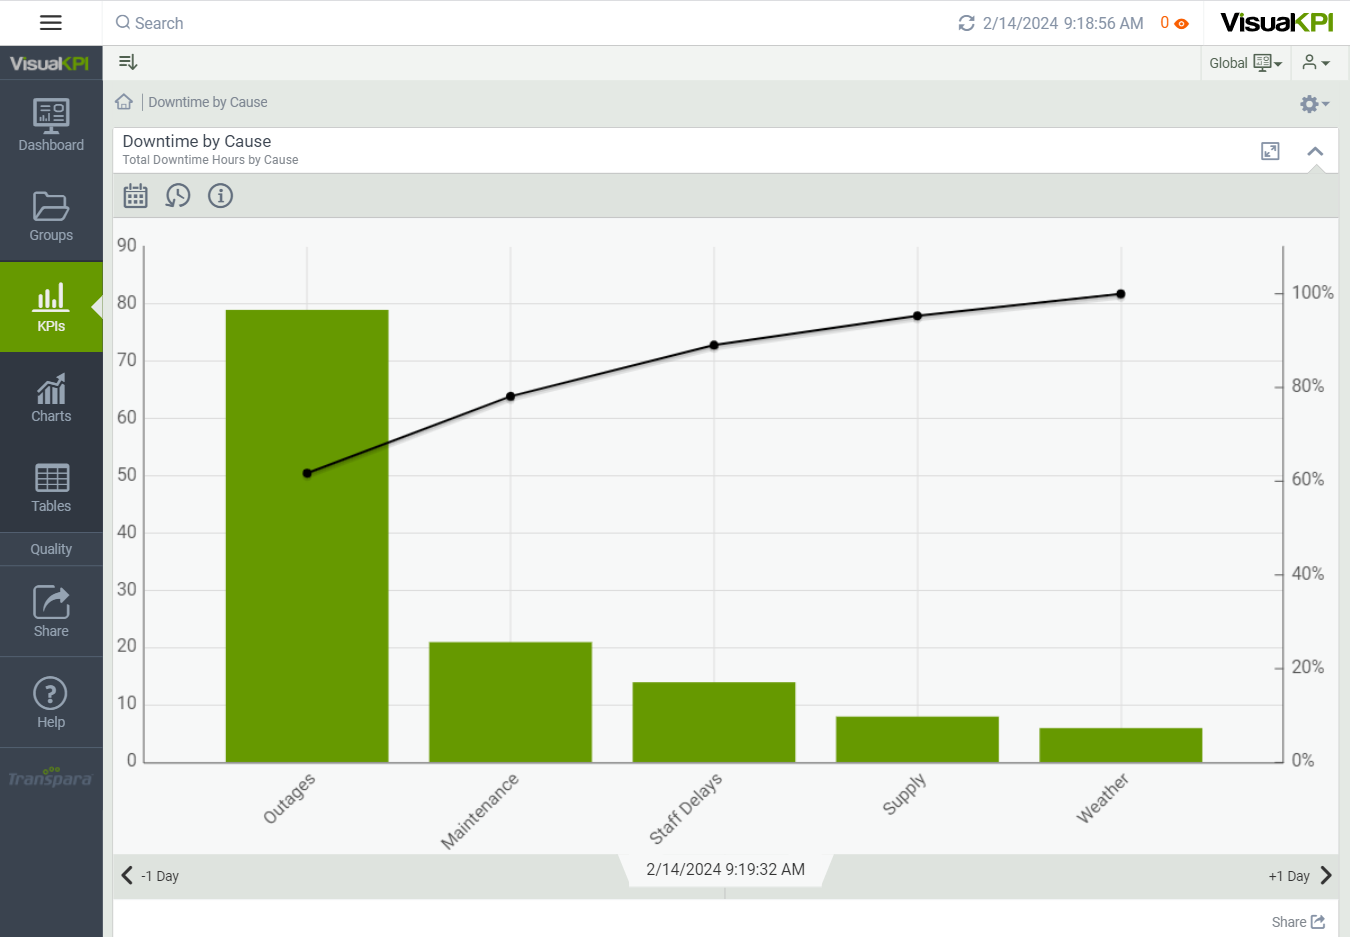Screen dimensions: 1350x937
Task: Click the Share link at bottom right
Action: tap(1297, 922)
